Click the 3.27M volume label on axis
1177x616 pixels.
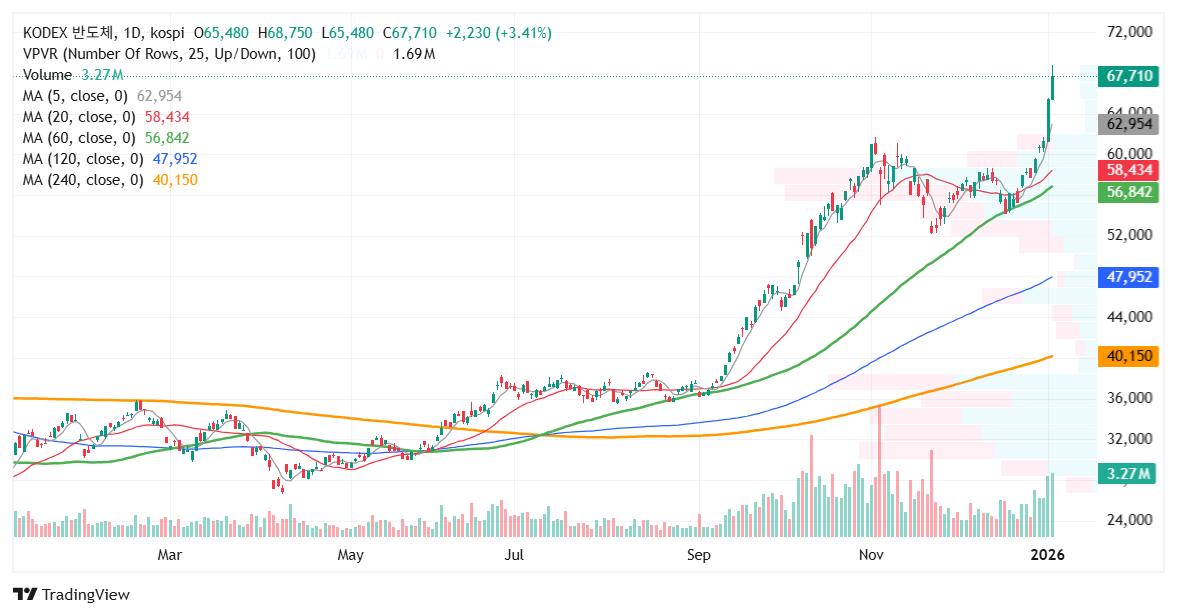[1127, 473]
